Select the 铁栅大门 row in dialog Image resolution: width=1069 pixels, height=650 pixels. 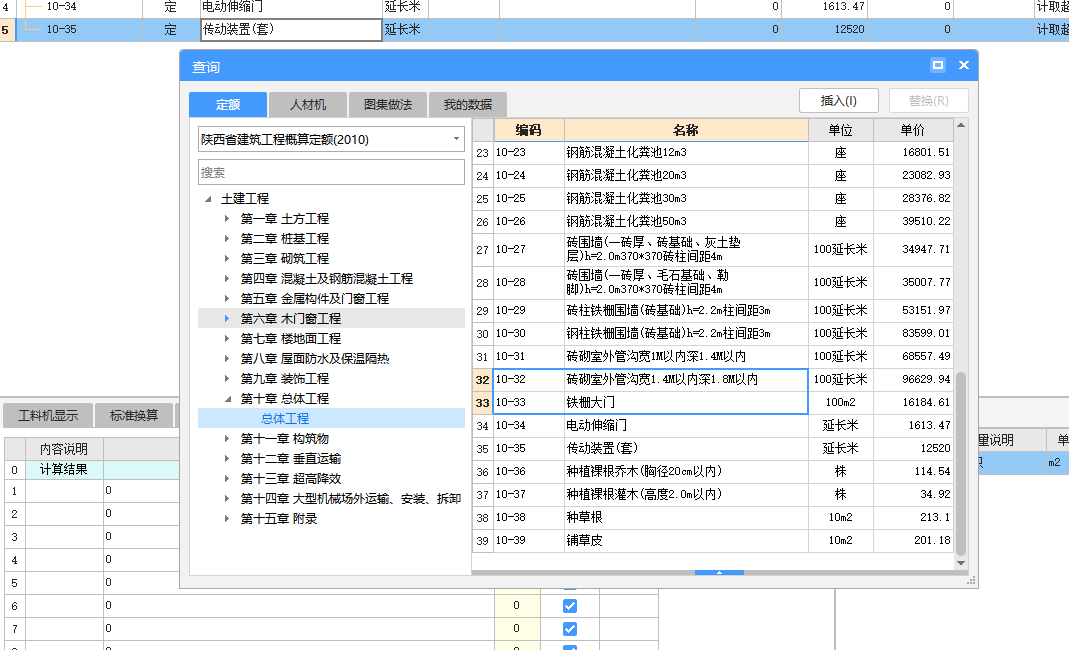(x=712, y=402)
